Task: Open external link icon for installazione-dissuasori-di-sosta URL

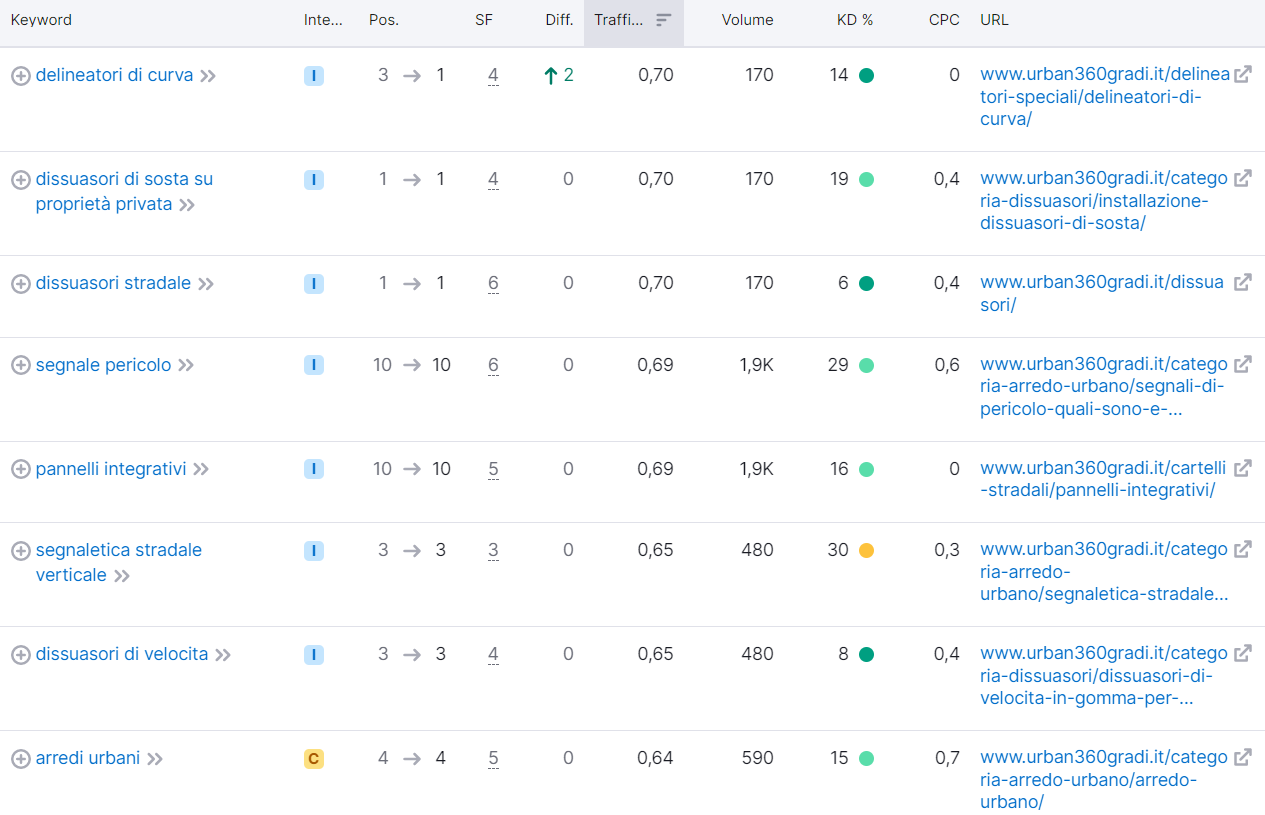Action: (1243, 178)
